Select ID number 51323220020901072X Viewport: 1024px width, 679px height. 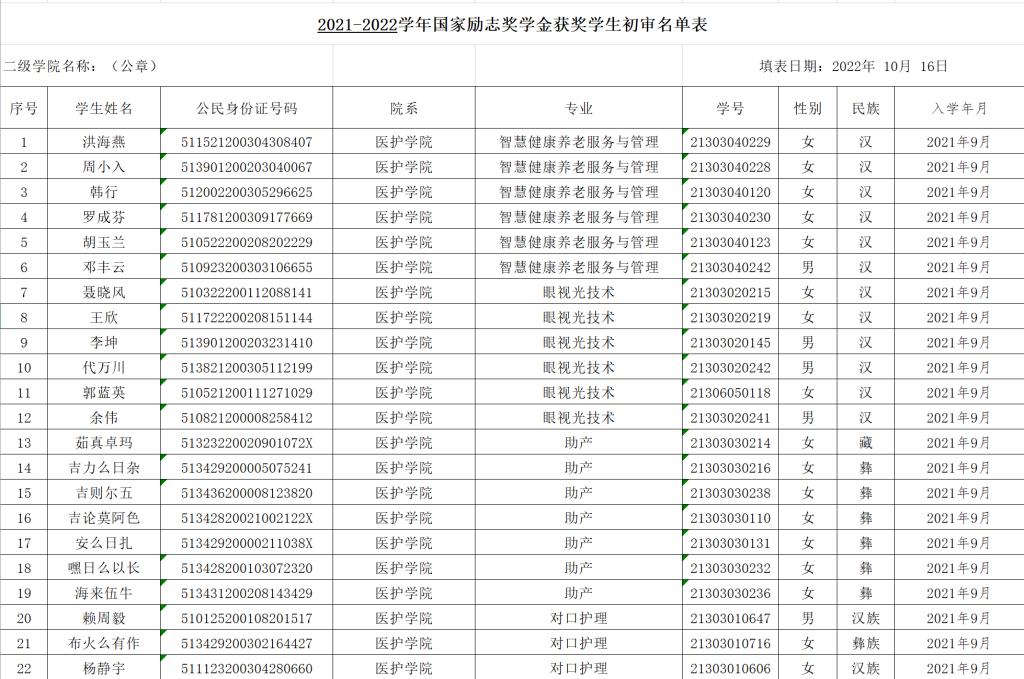pos(247,443)
